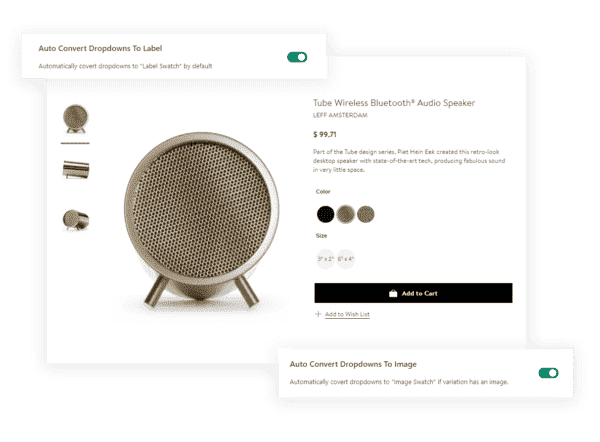The width and height of the screenshot is (600, 442).
Task: Select the angled-view speaker thumbnail
Action: pyautogui.click(x=76, y=220)
